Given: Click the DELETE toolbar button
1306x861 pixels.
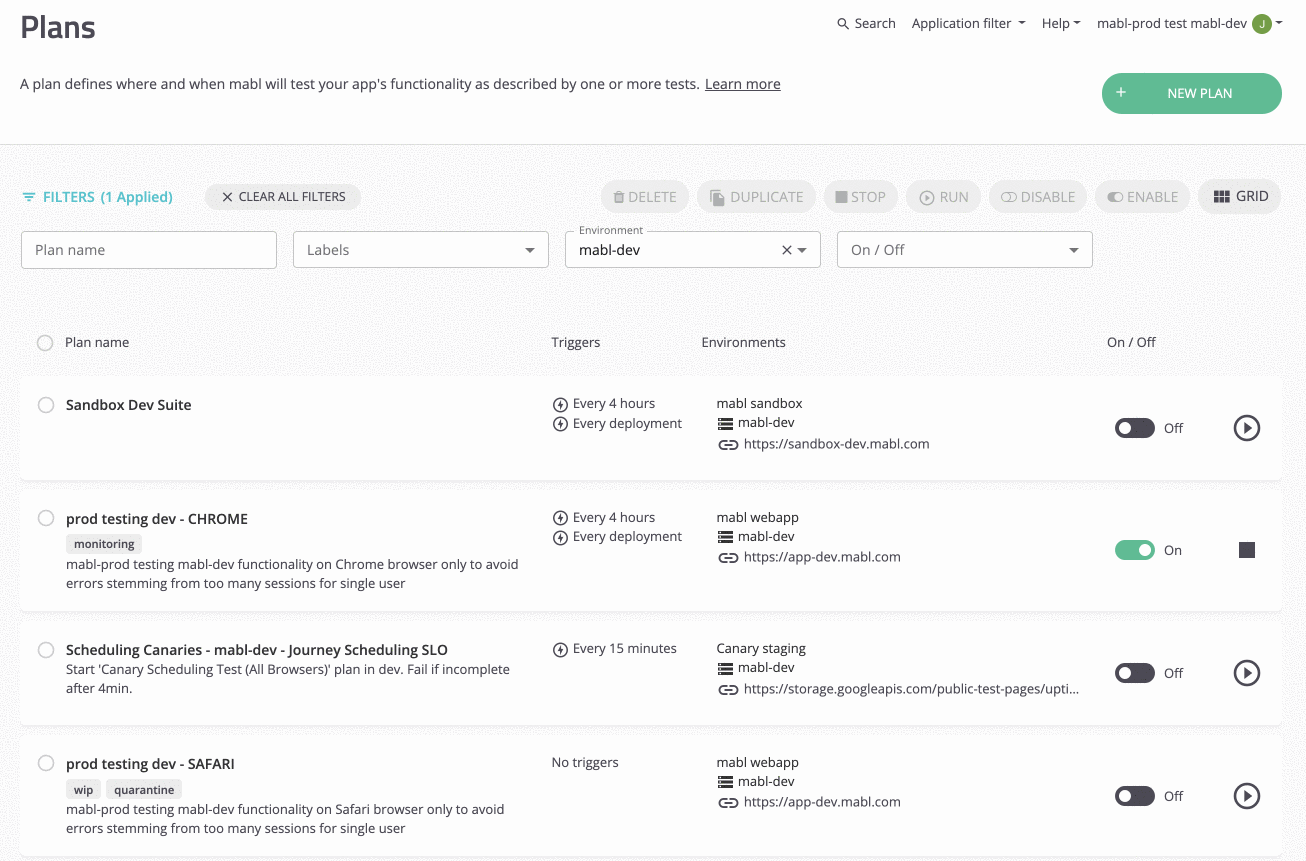Looking at the screenshot, I should click(645, 197).
